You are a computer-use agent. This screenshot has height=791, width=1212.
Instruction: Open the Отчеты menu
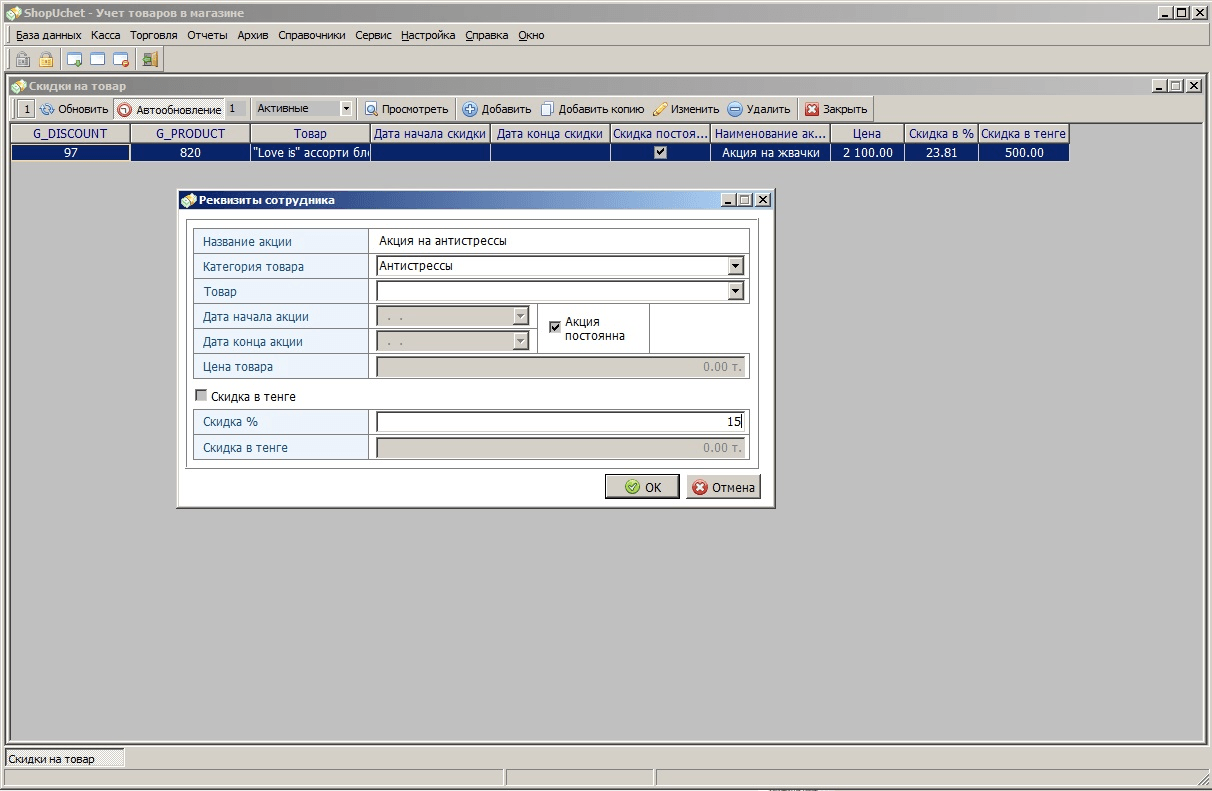[207, 35]
